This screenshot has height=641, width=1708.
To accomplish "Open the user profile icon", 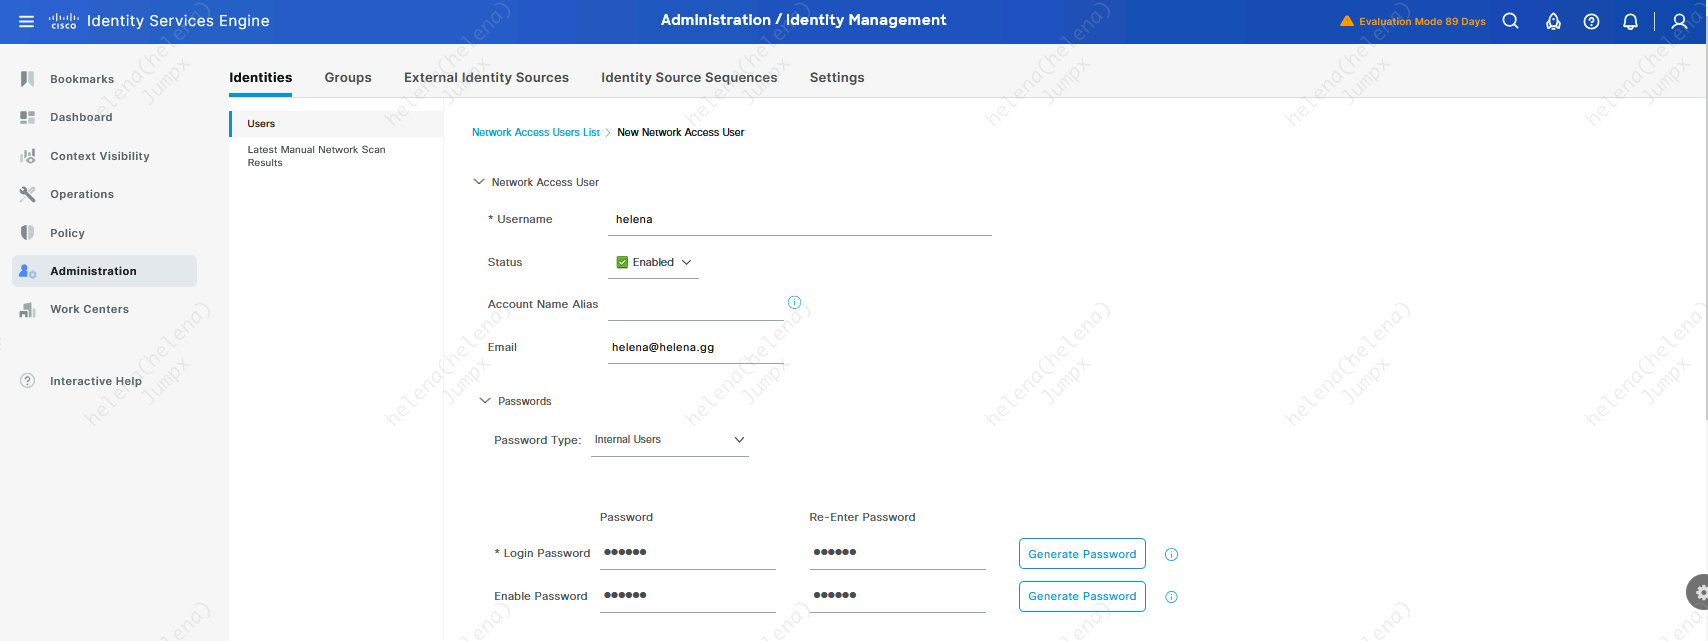I will pos(1679,21).
